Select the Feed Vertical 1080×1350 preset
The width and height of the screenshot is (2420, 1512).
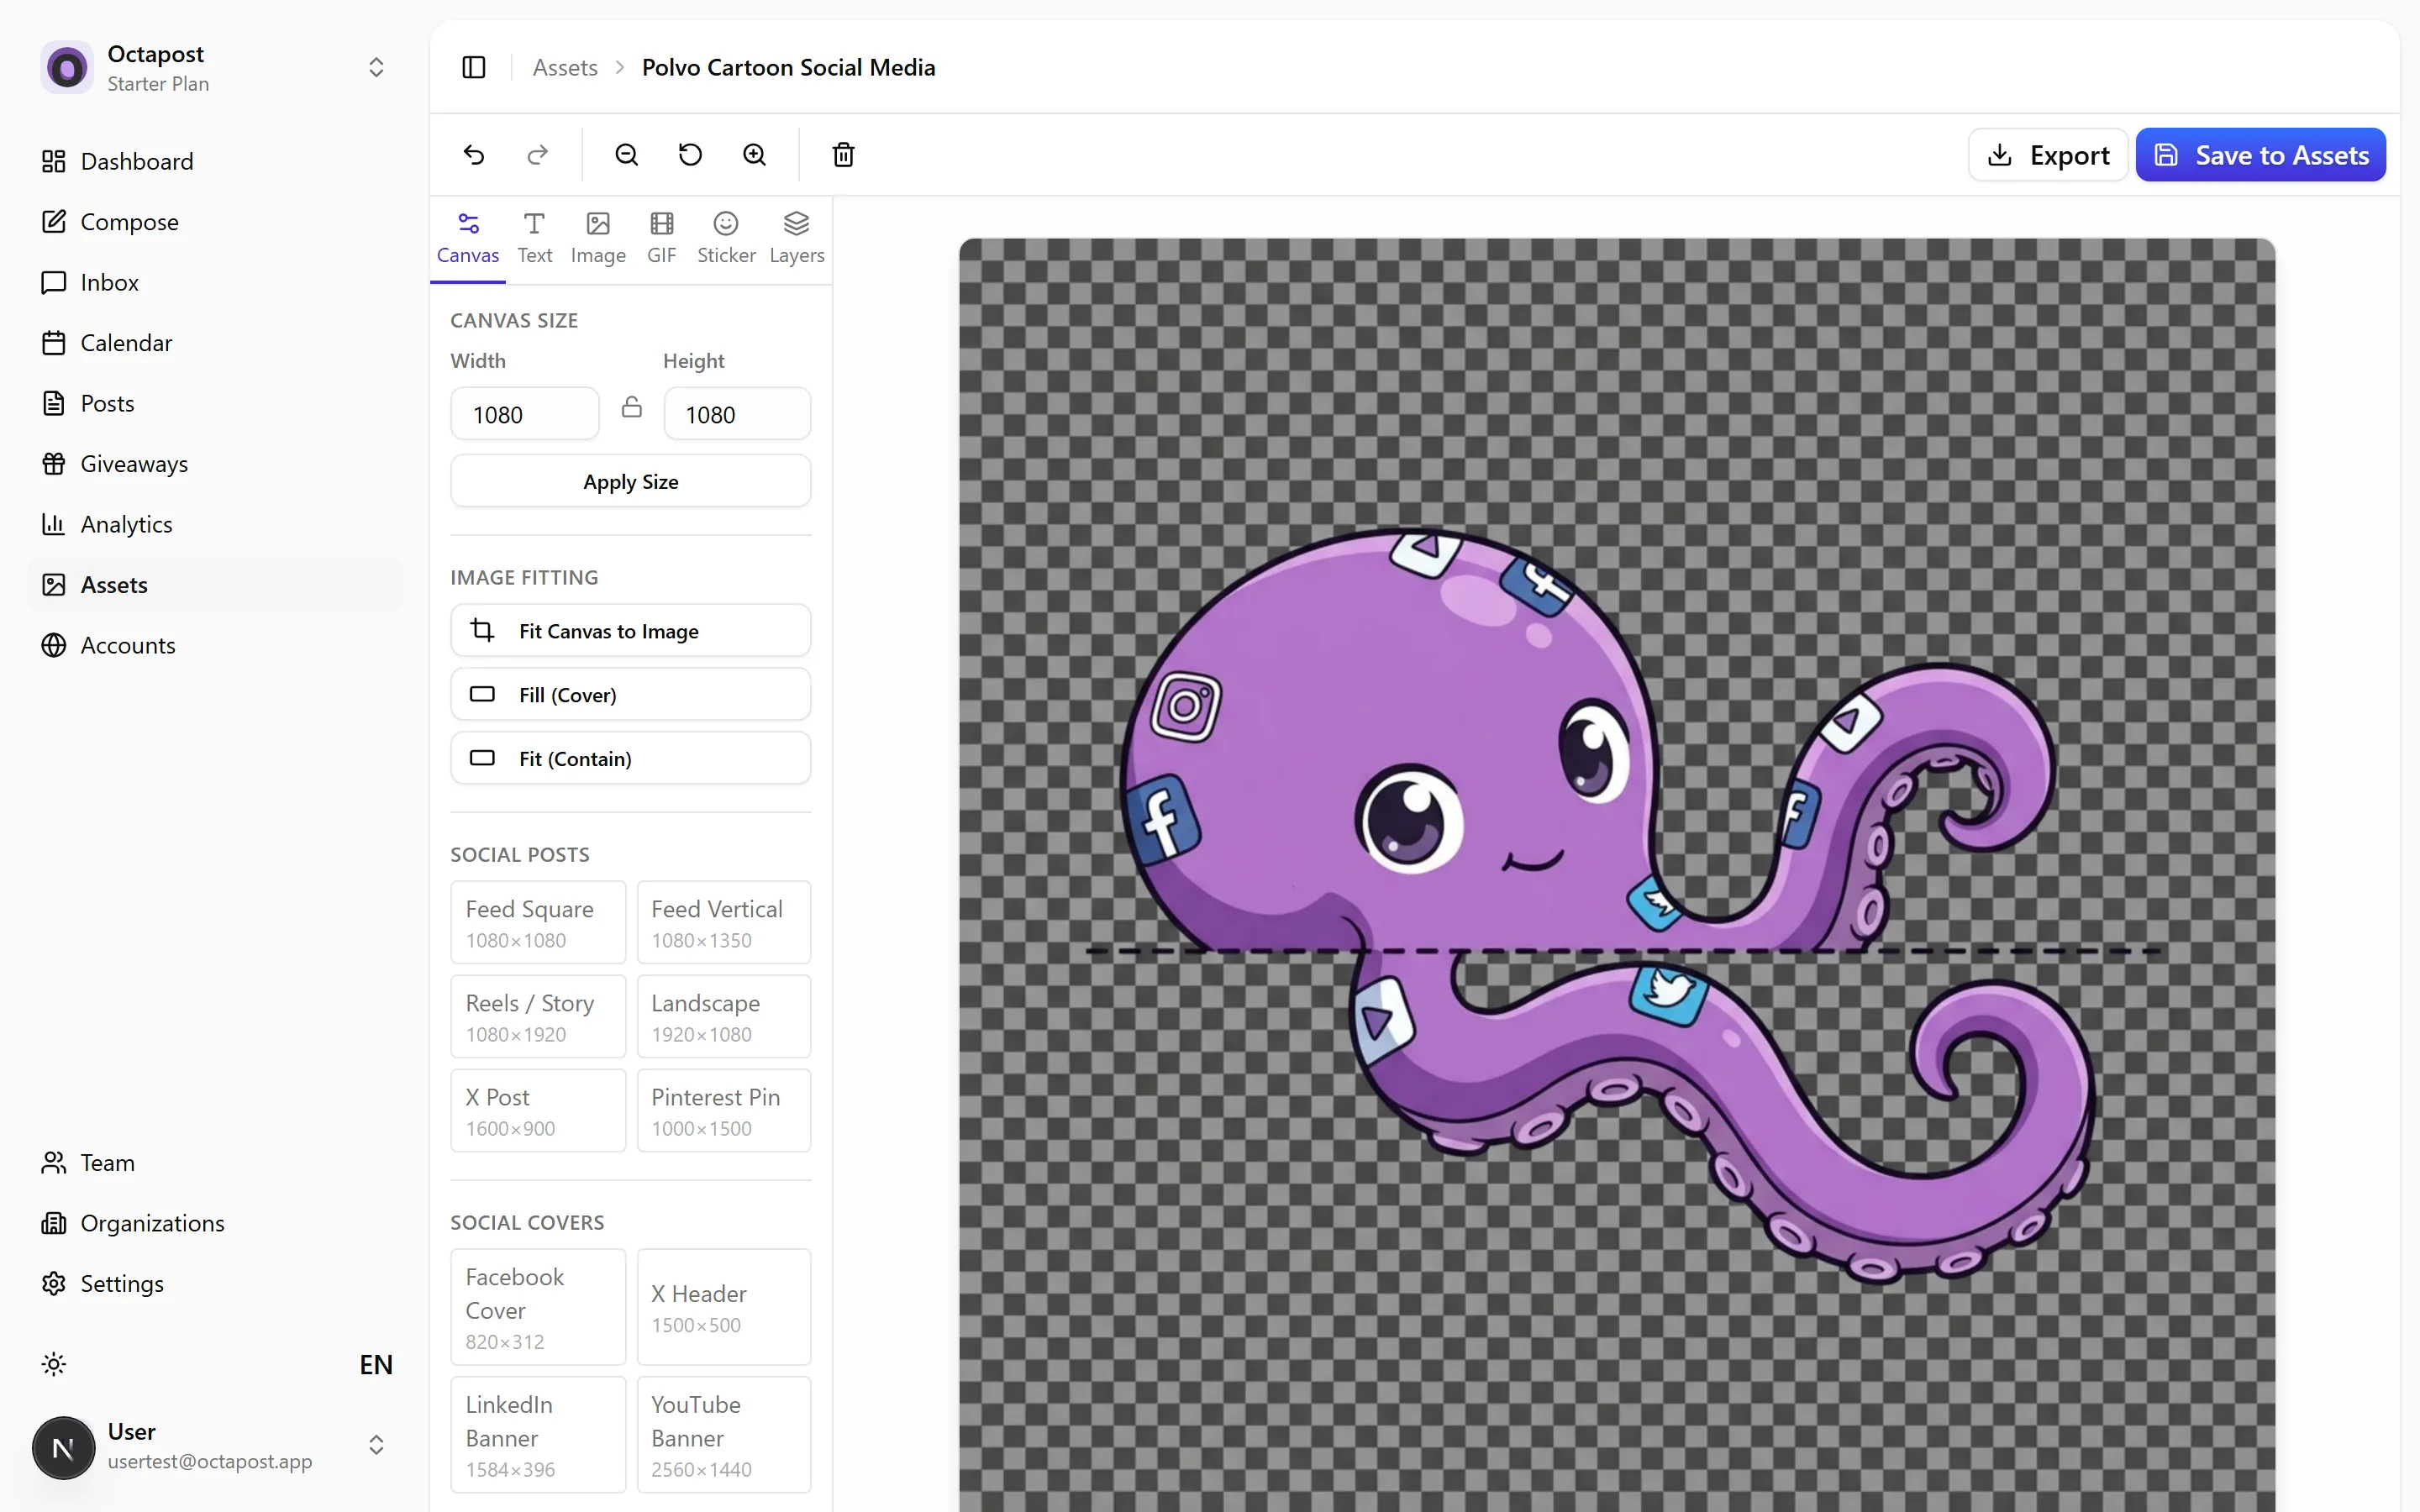[x=724, y=922]
